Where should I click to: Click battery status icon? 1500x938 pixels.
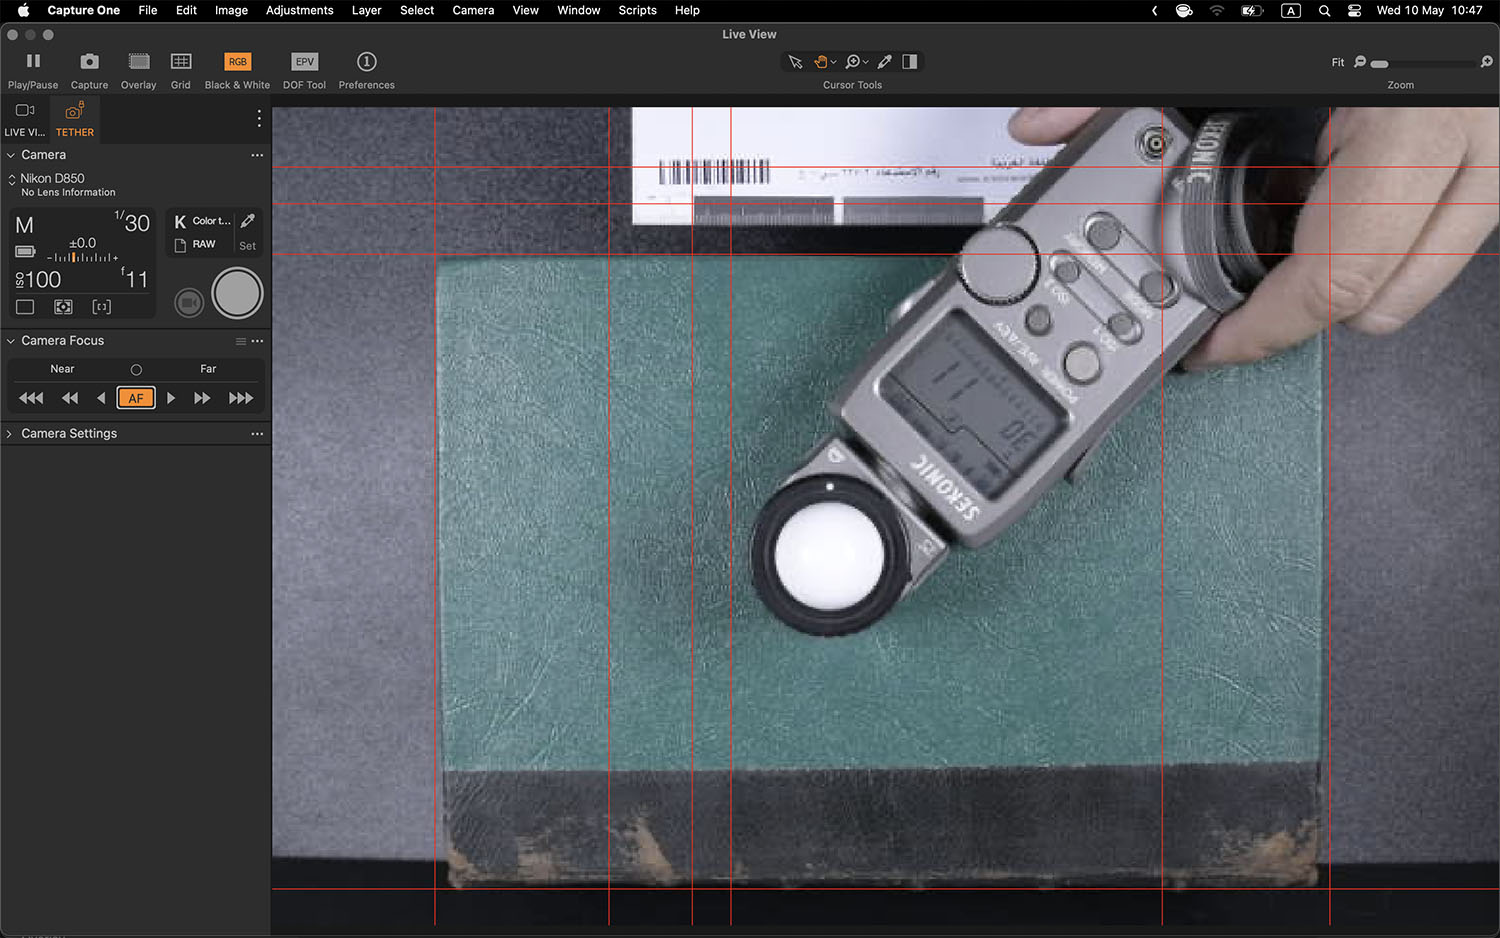coord(26,251)
